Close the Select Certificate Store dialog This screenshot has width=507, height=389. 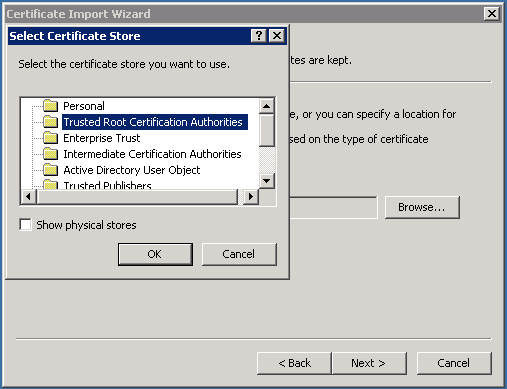[x=277, y=35]
